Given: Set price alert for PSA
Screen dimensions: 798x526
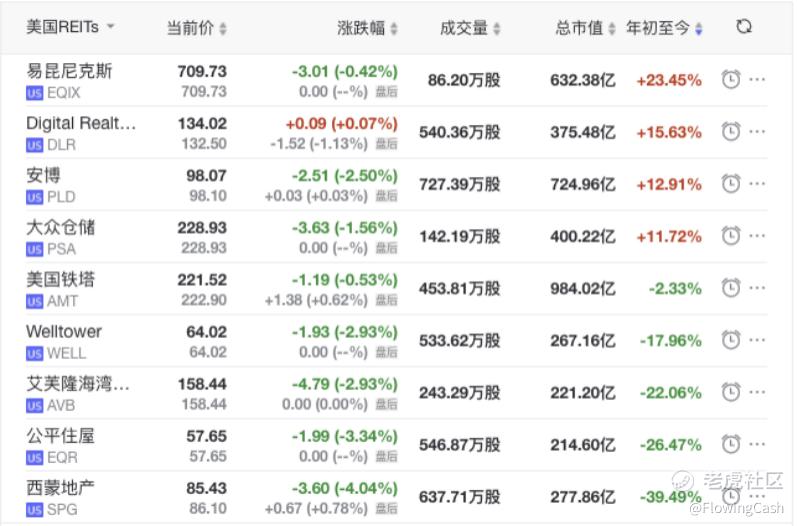Looking at the screenshot, I should [731, 236].
